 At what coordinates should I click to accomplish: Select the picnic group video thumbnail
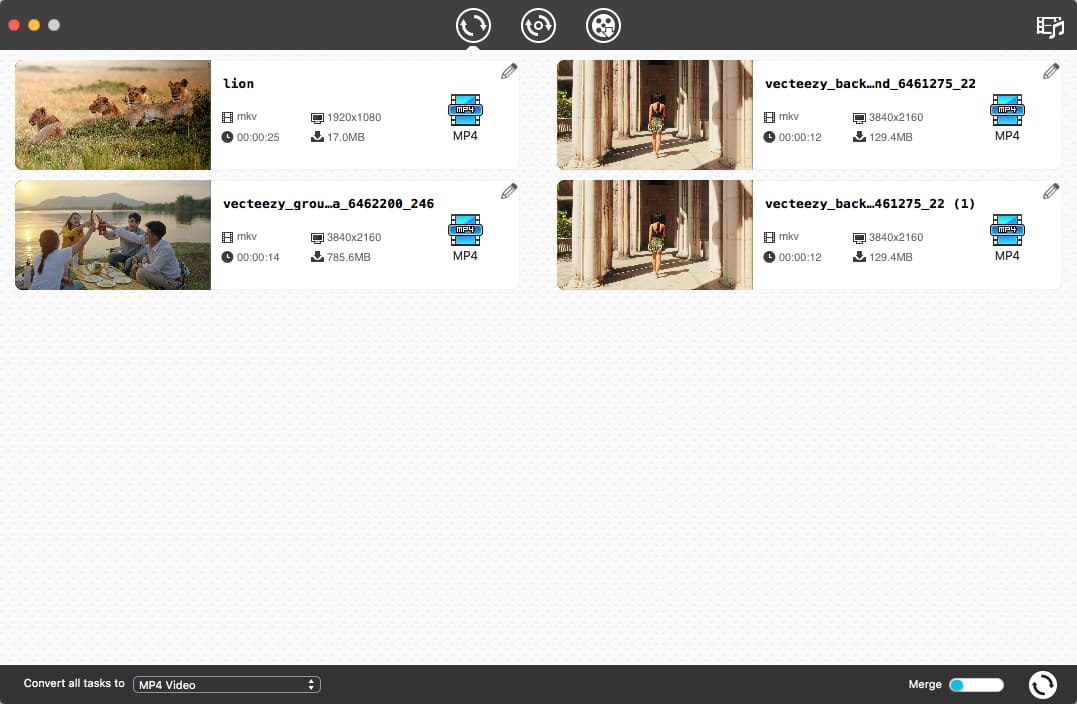[x=113, y=235]
